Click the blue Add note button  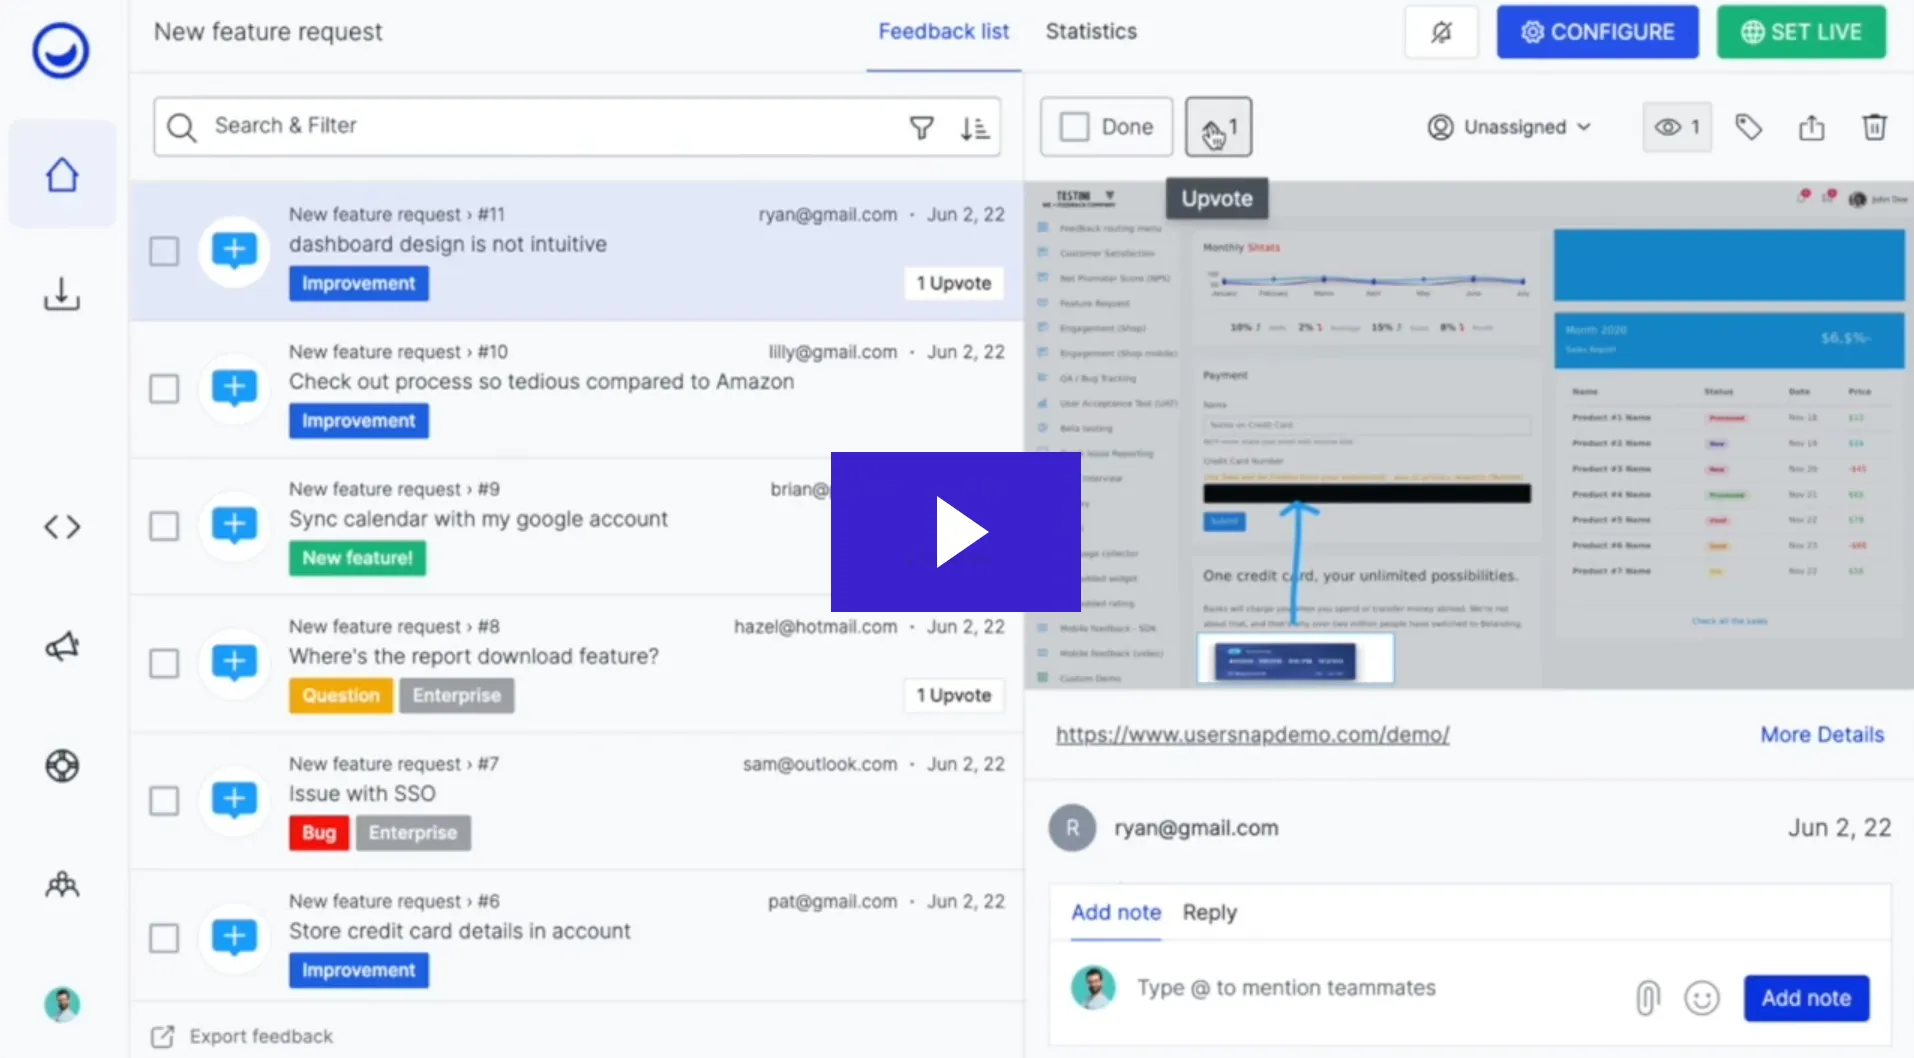click(1806, 998)
